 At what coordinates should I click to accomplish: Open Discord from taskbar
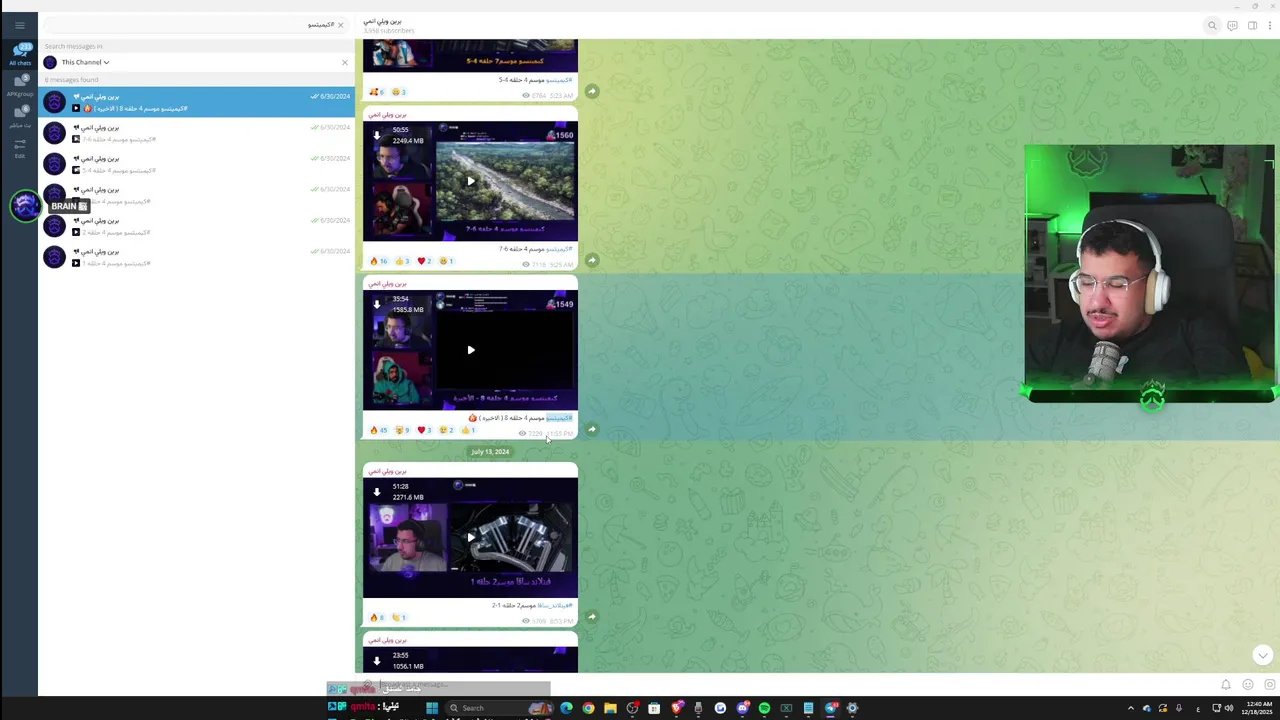click(742, 708)
